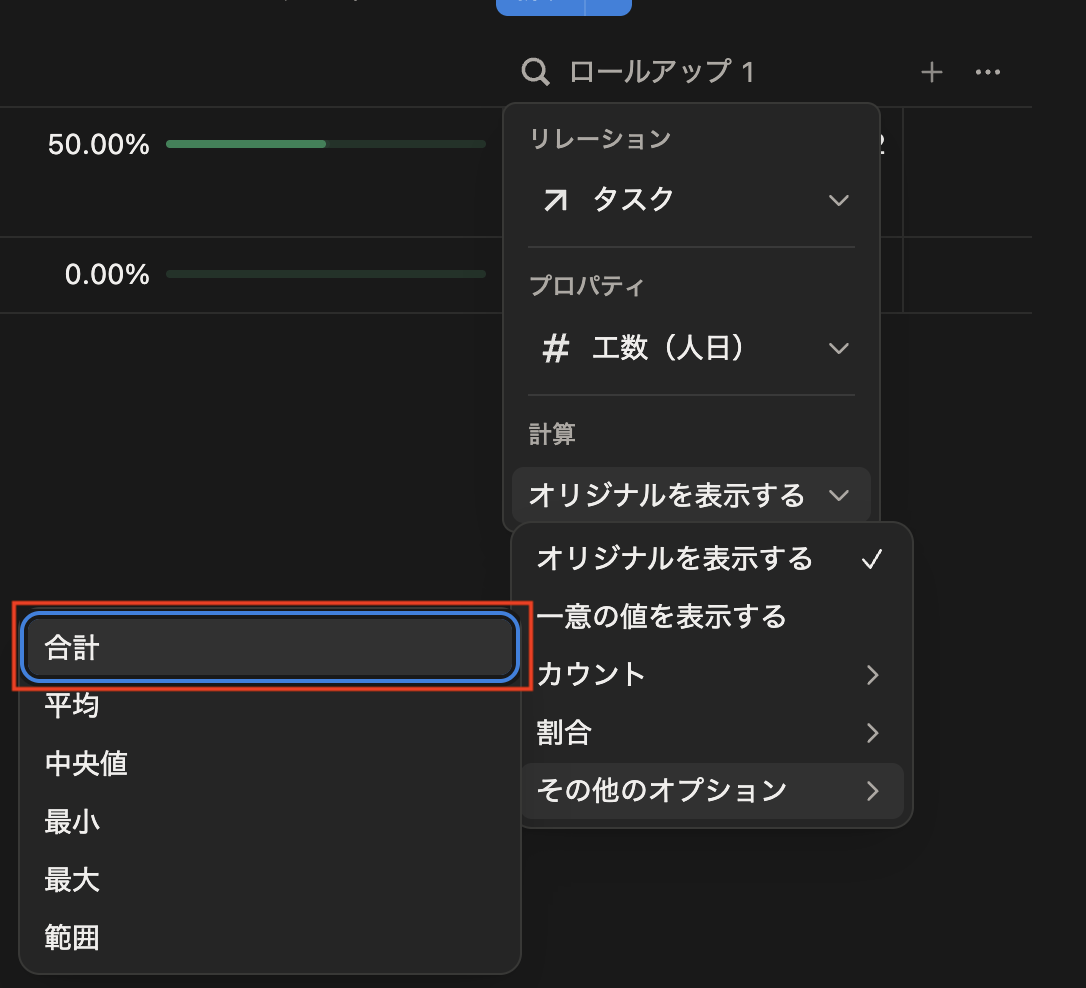Open the three-dot more options menu
1086x988 pixels.
click(x=987, y=72)
